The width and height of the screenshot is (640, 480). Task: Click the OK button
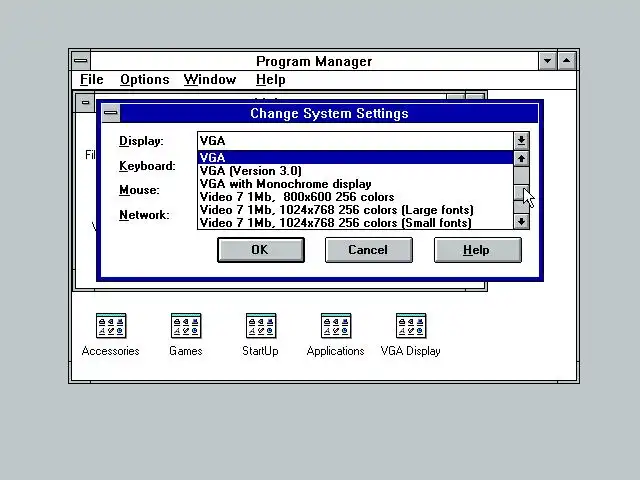(x=261, y=250)
